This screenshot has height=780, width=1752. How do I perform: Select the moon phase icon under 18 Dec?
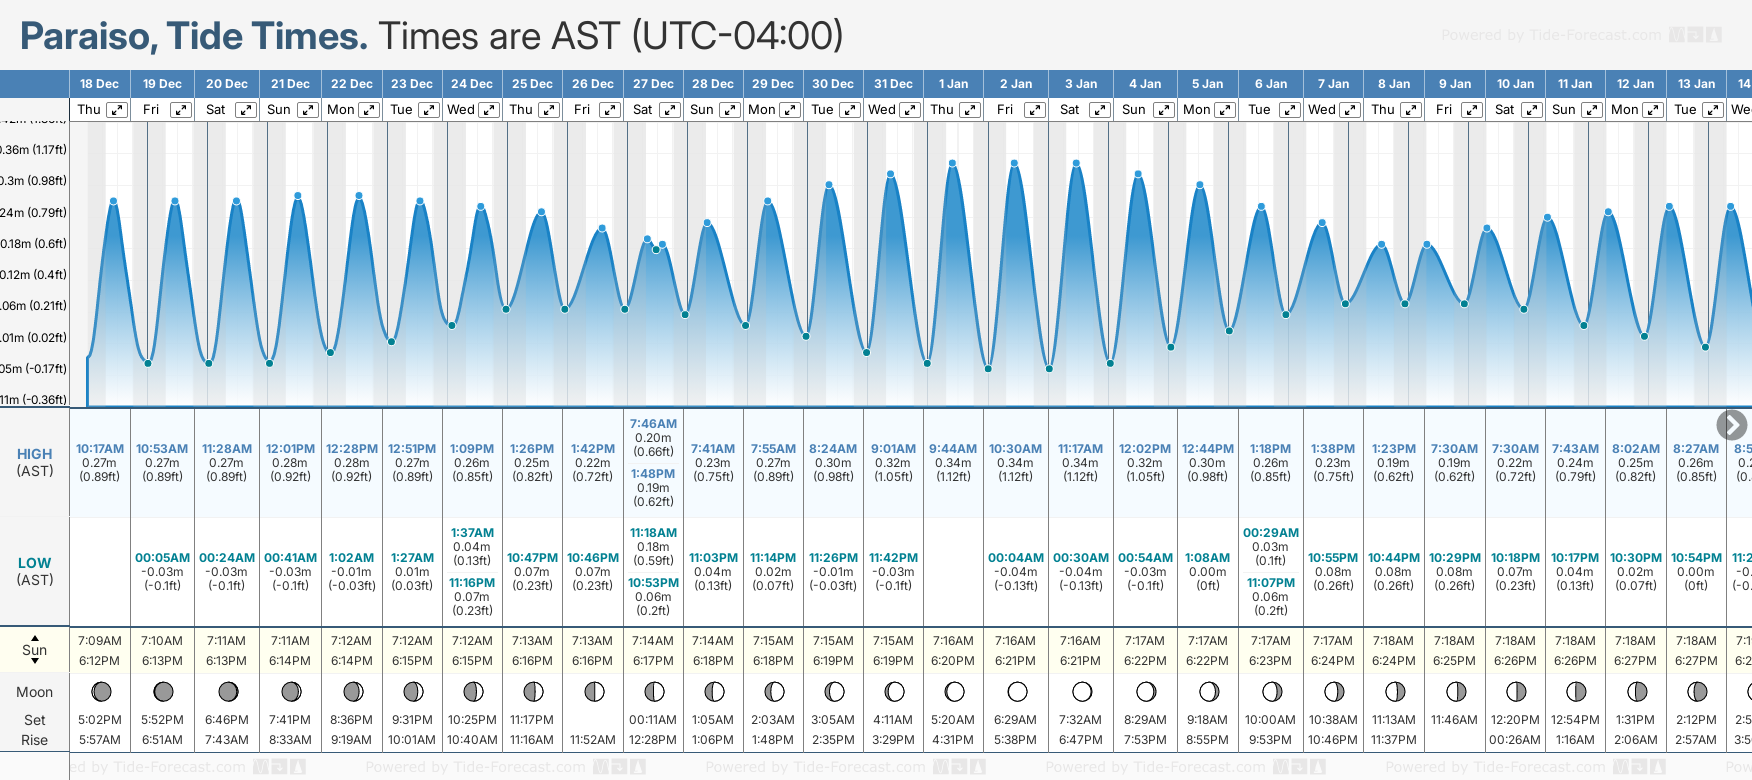click(100, 691)
